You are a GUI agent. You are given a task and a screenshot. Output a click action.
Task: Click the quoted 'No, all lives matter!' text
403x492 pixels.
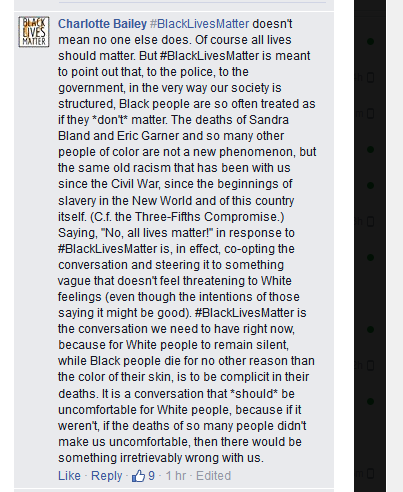click(x=157, y=233)
